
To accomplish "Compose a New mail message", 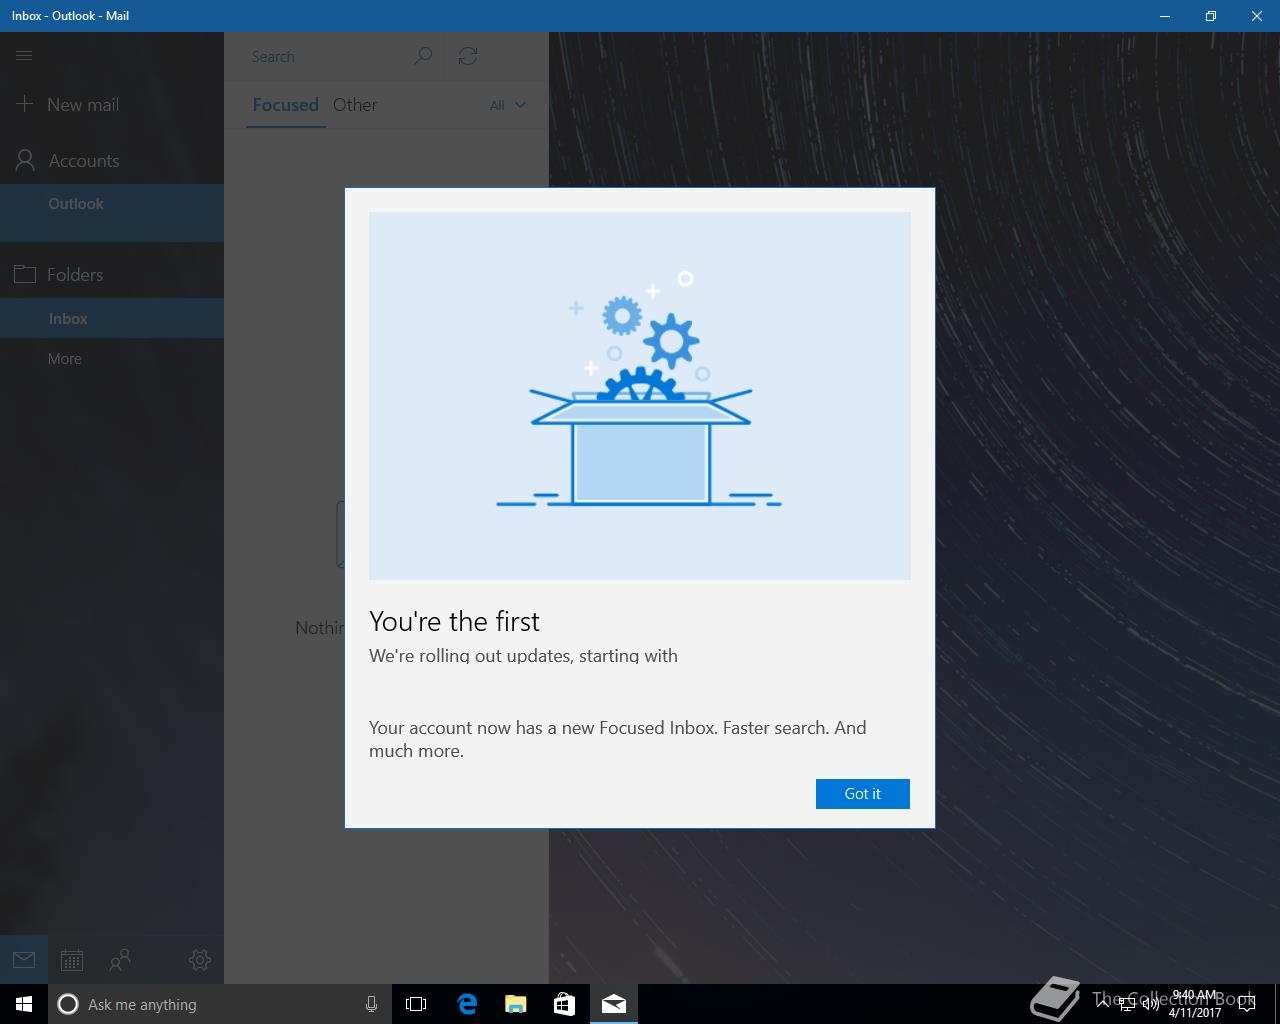I will coord(112,104).
